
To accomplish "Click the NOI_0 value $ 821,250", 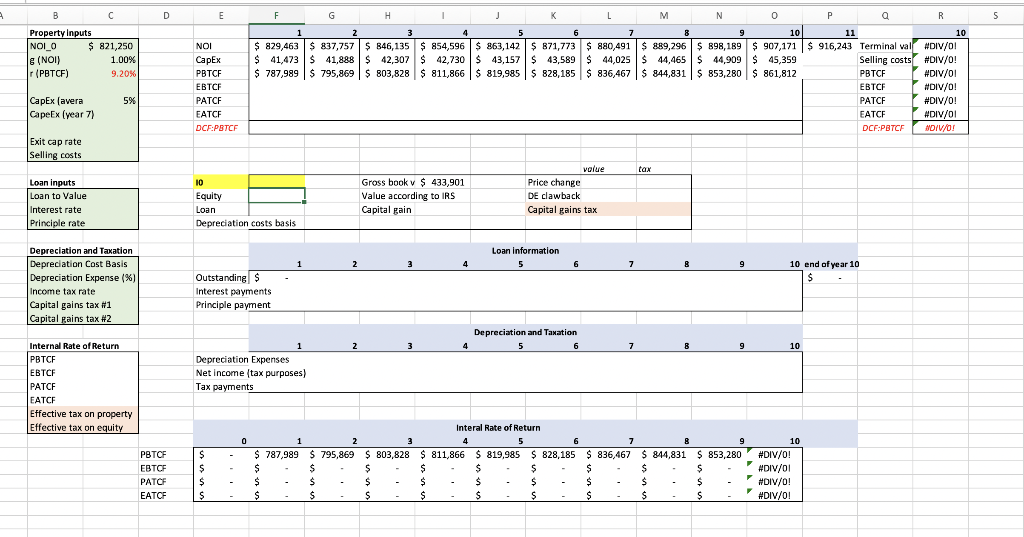I will (x=110, y=46).
